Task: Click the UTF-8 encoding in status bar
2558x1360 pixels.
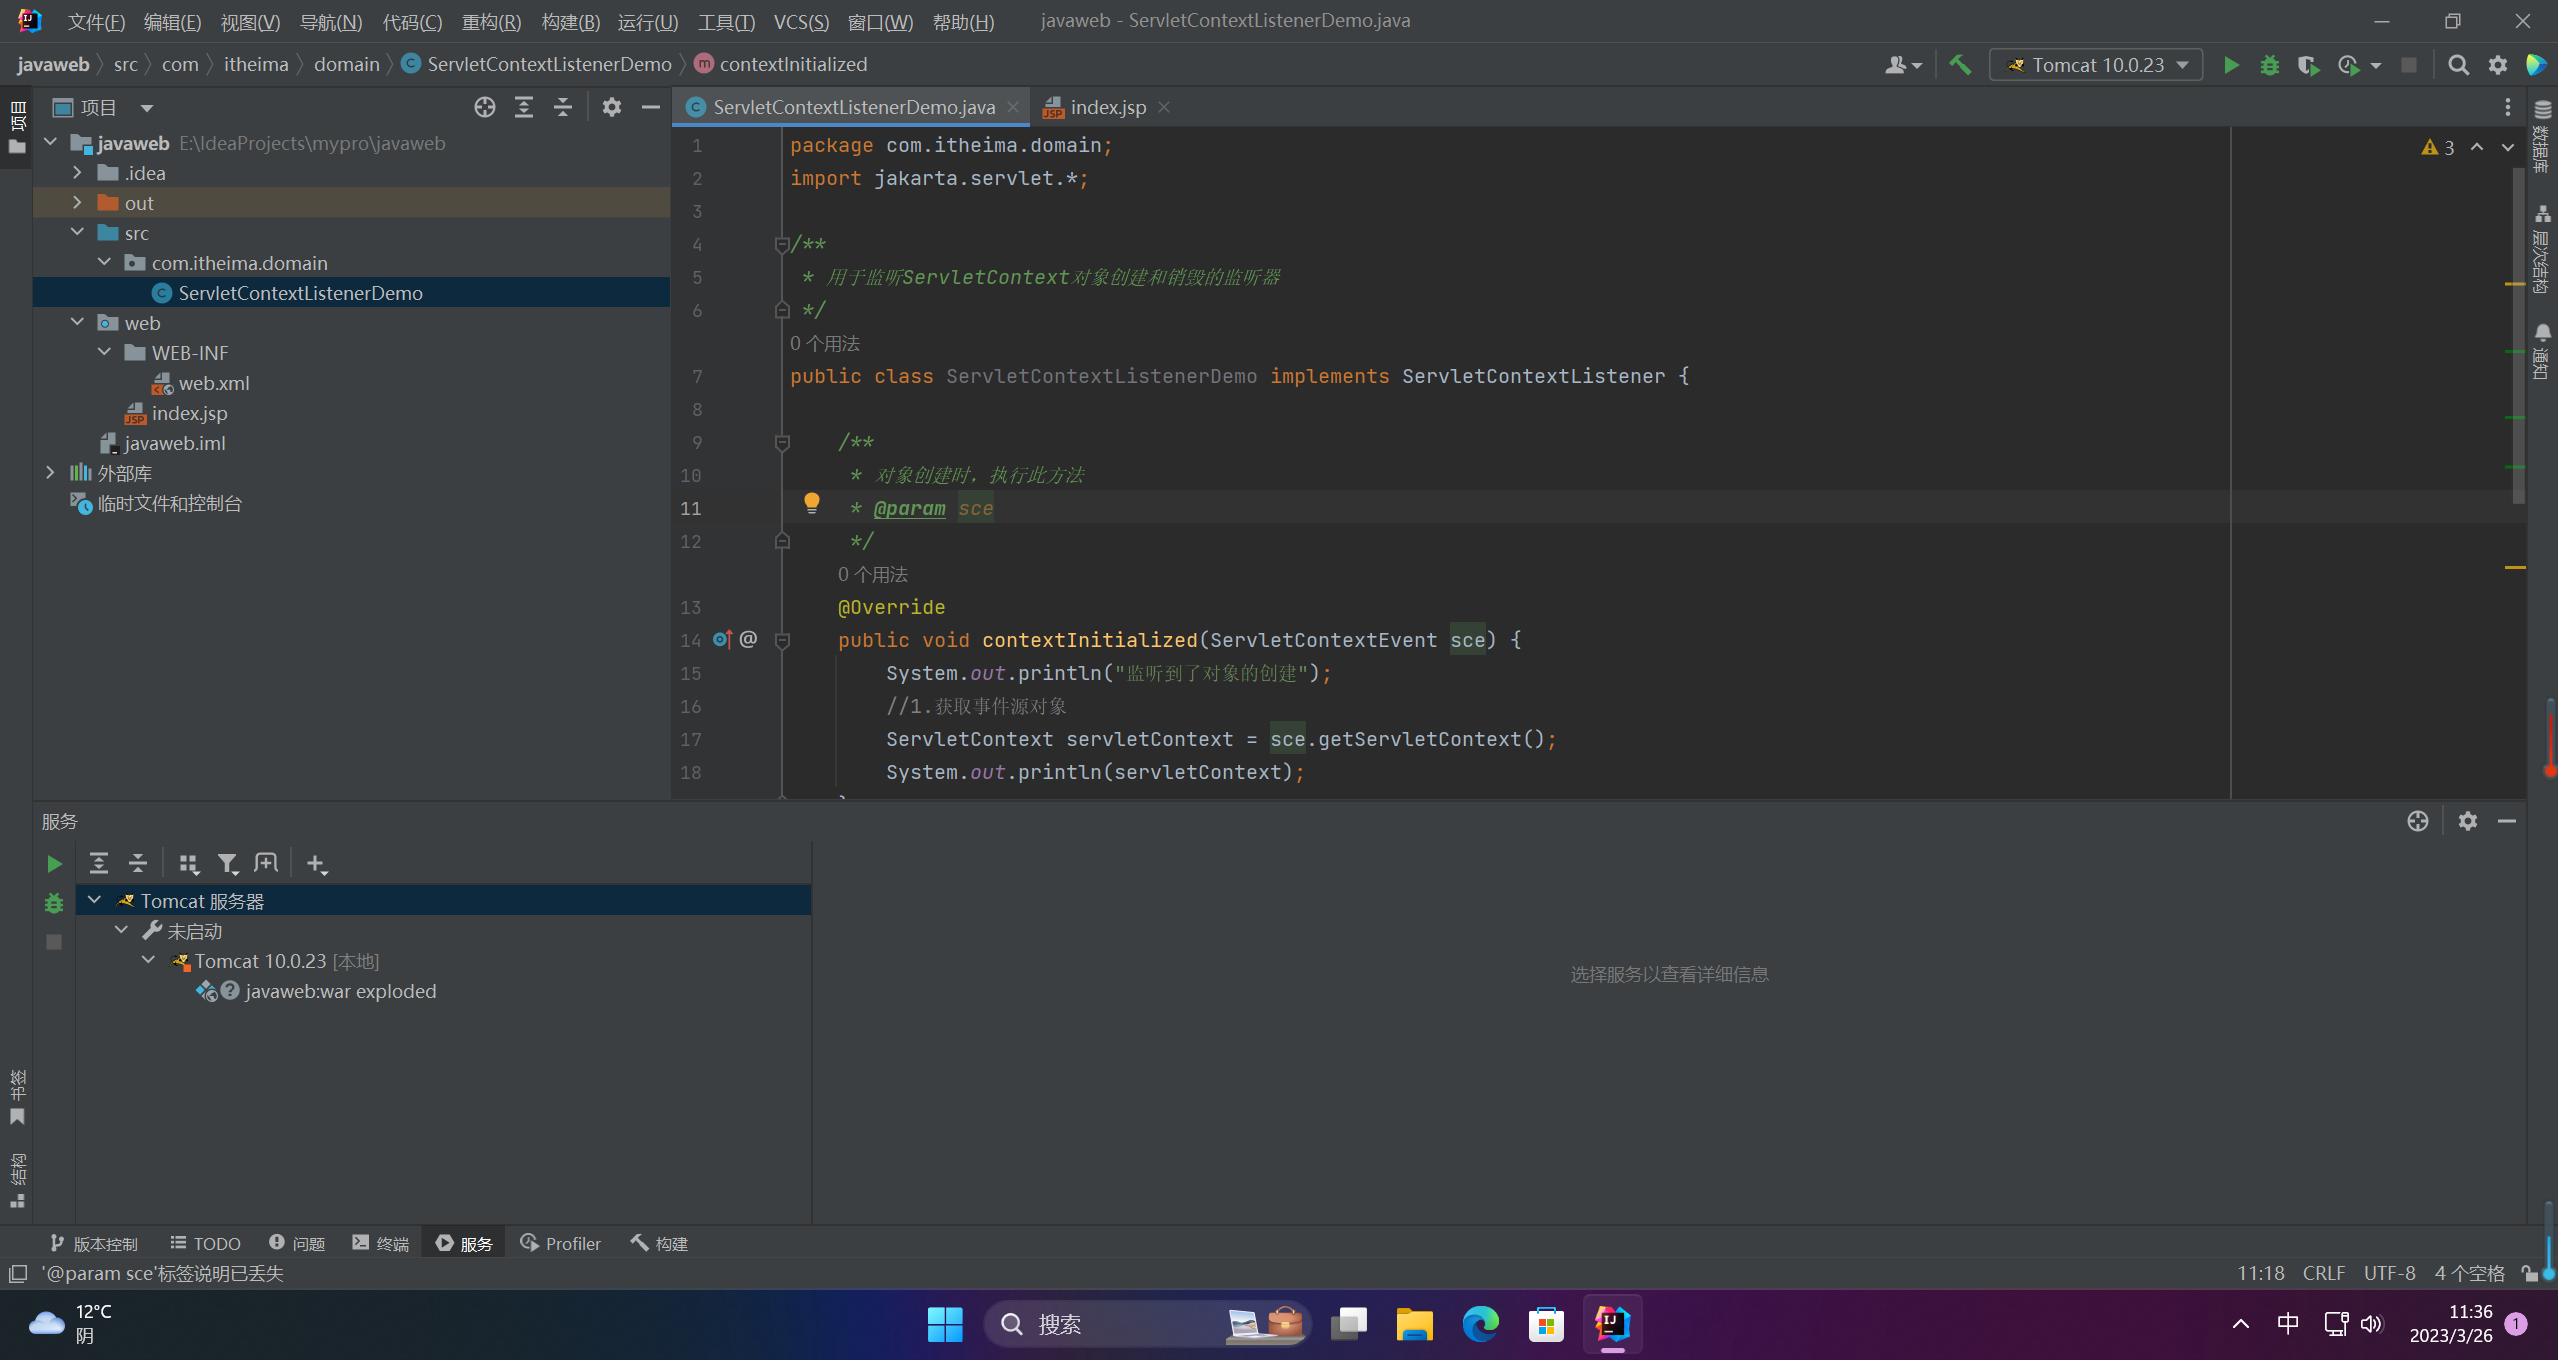Action: pyautogui.click(x=2388, y=1273)
